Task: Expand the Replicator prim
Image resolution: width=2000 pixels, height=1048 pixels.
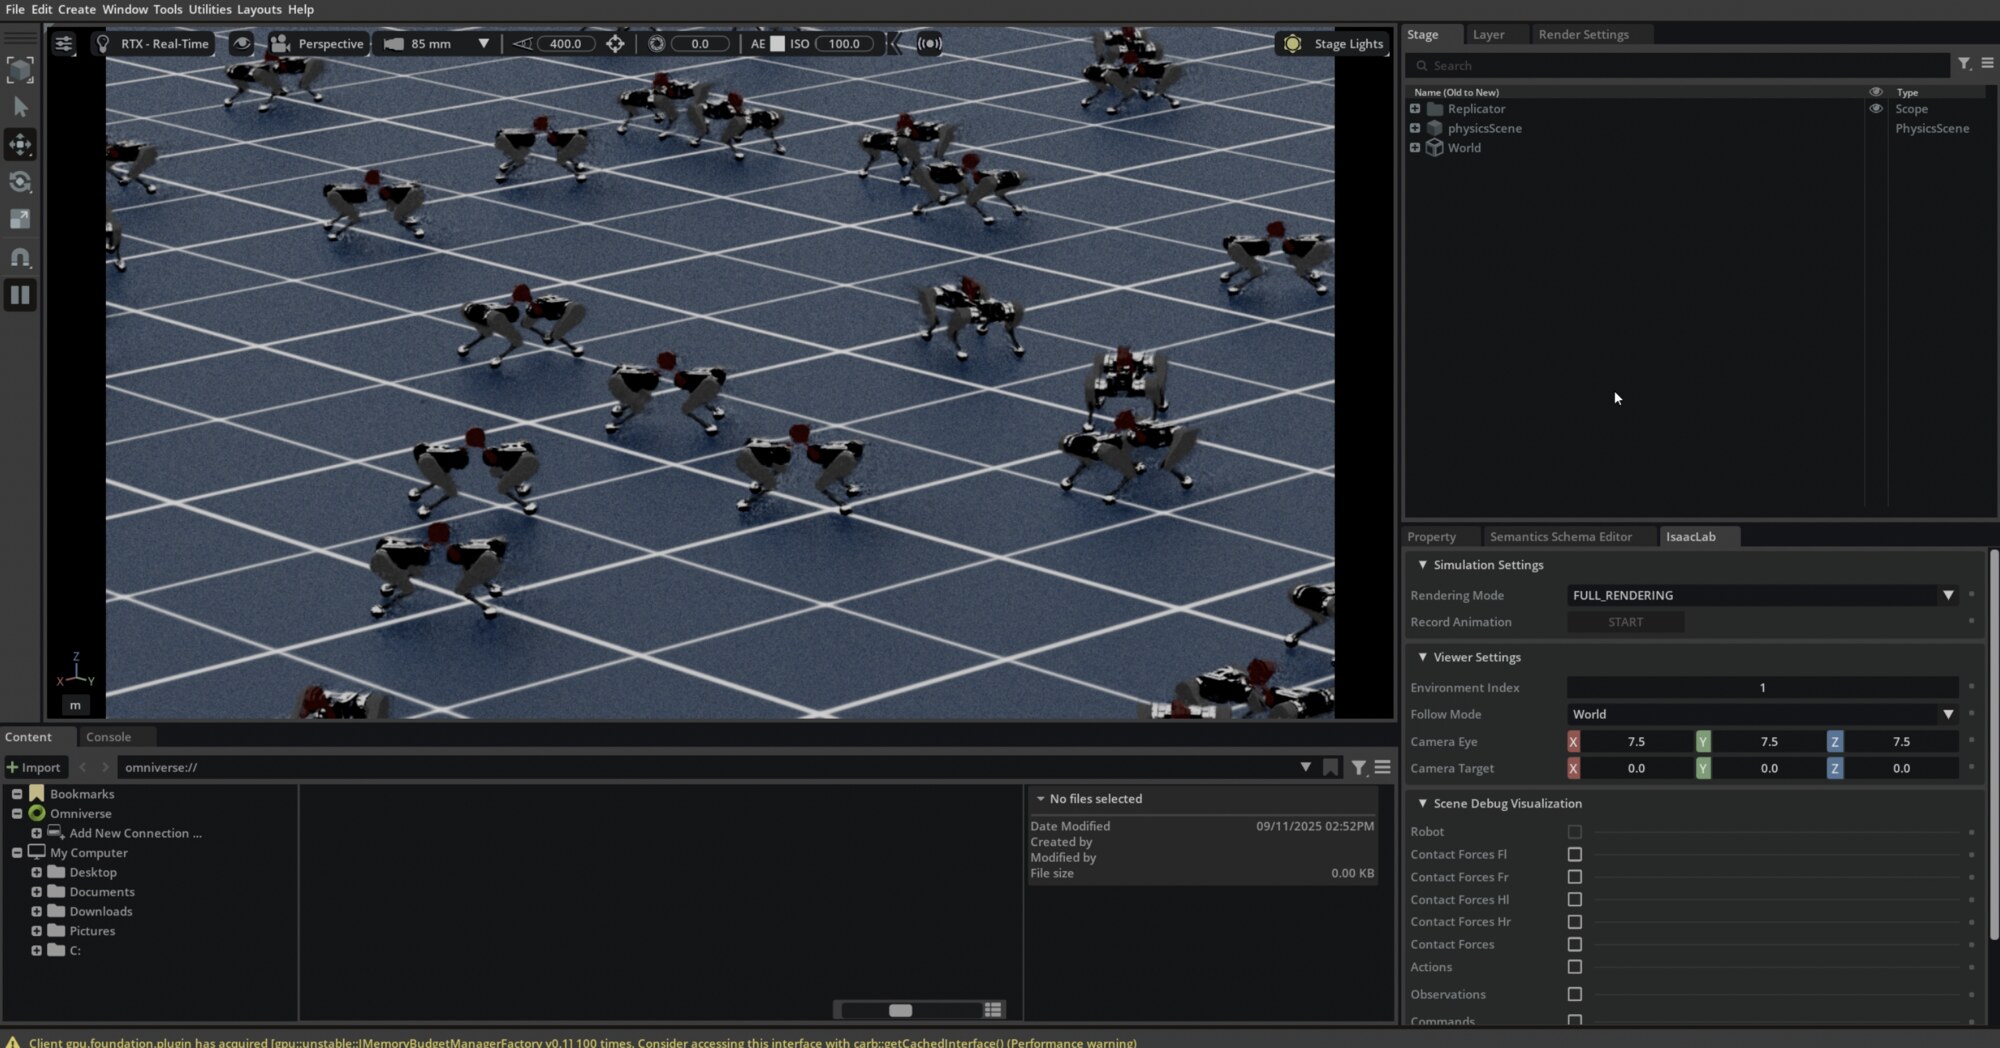Action: point(1415,109)
